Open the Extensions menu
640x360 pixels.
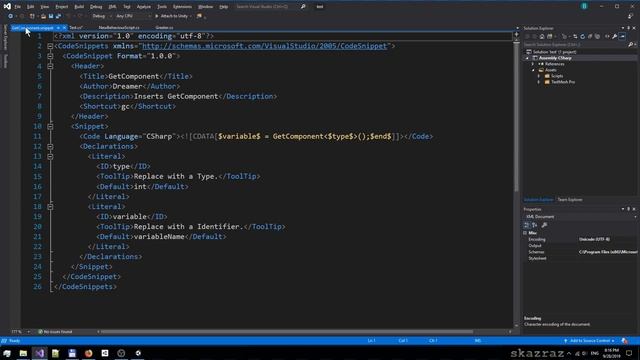182,7
